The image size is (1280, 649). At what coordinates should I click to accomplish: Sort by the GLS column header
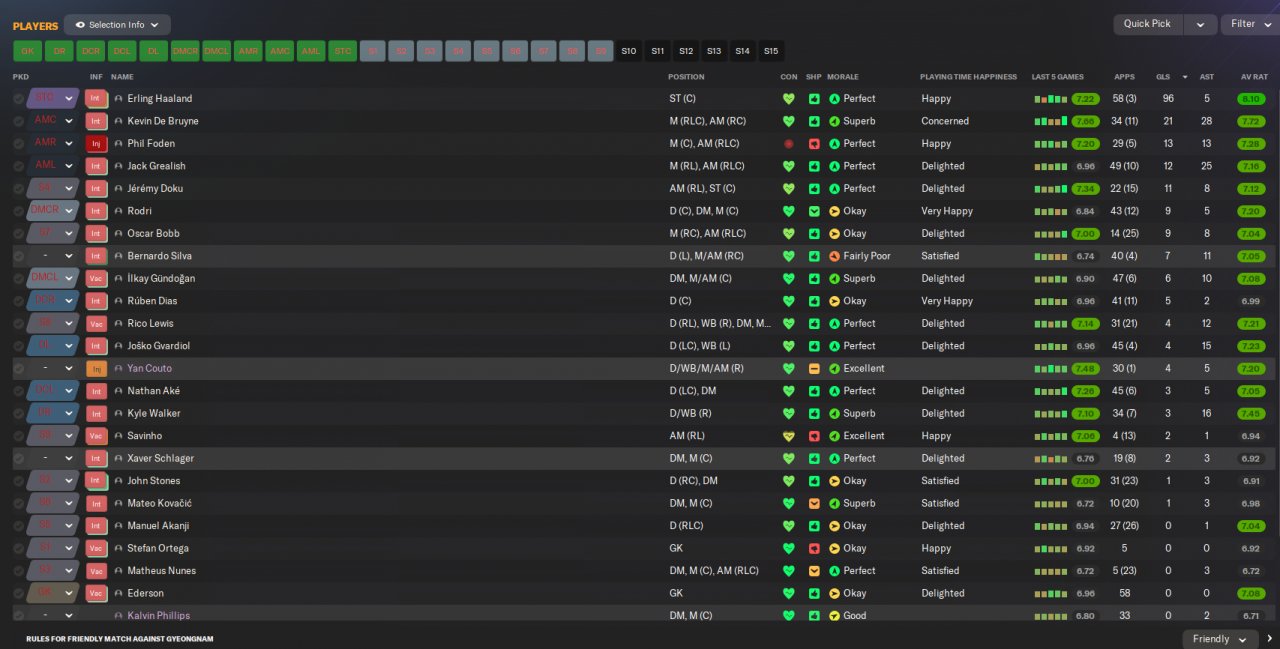click(1162, 77)
